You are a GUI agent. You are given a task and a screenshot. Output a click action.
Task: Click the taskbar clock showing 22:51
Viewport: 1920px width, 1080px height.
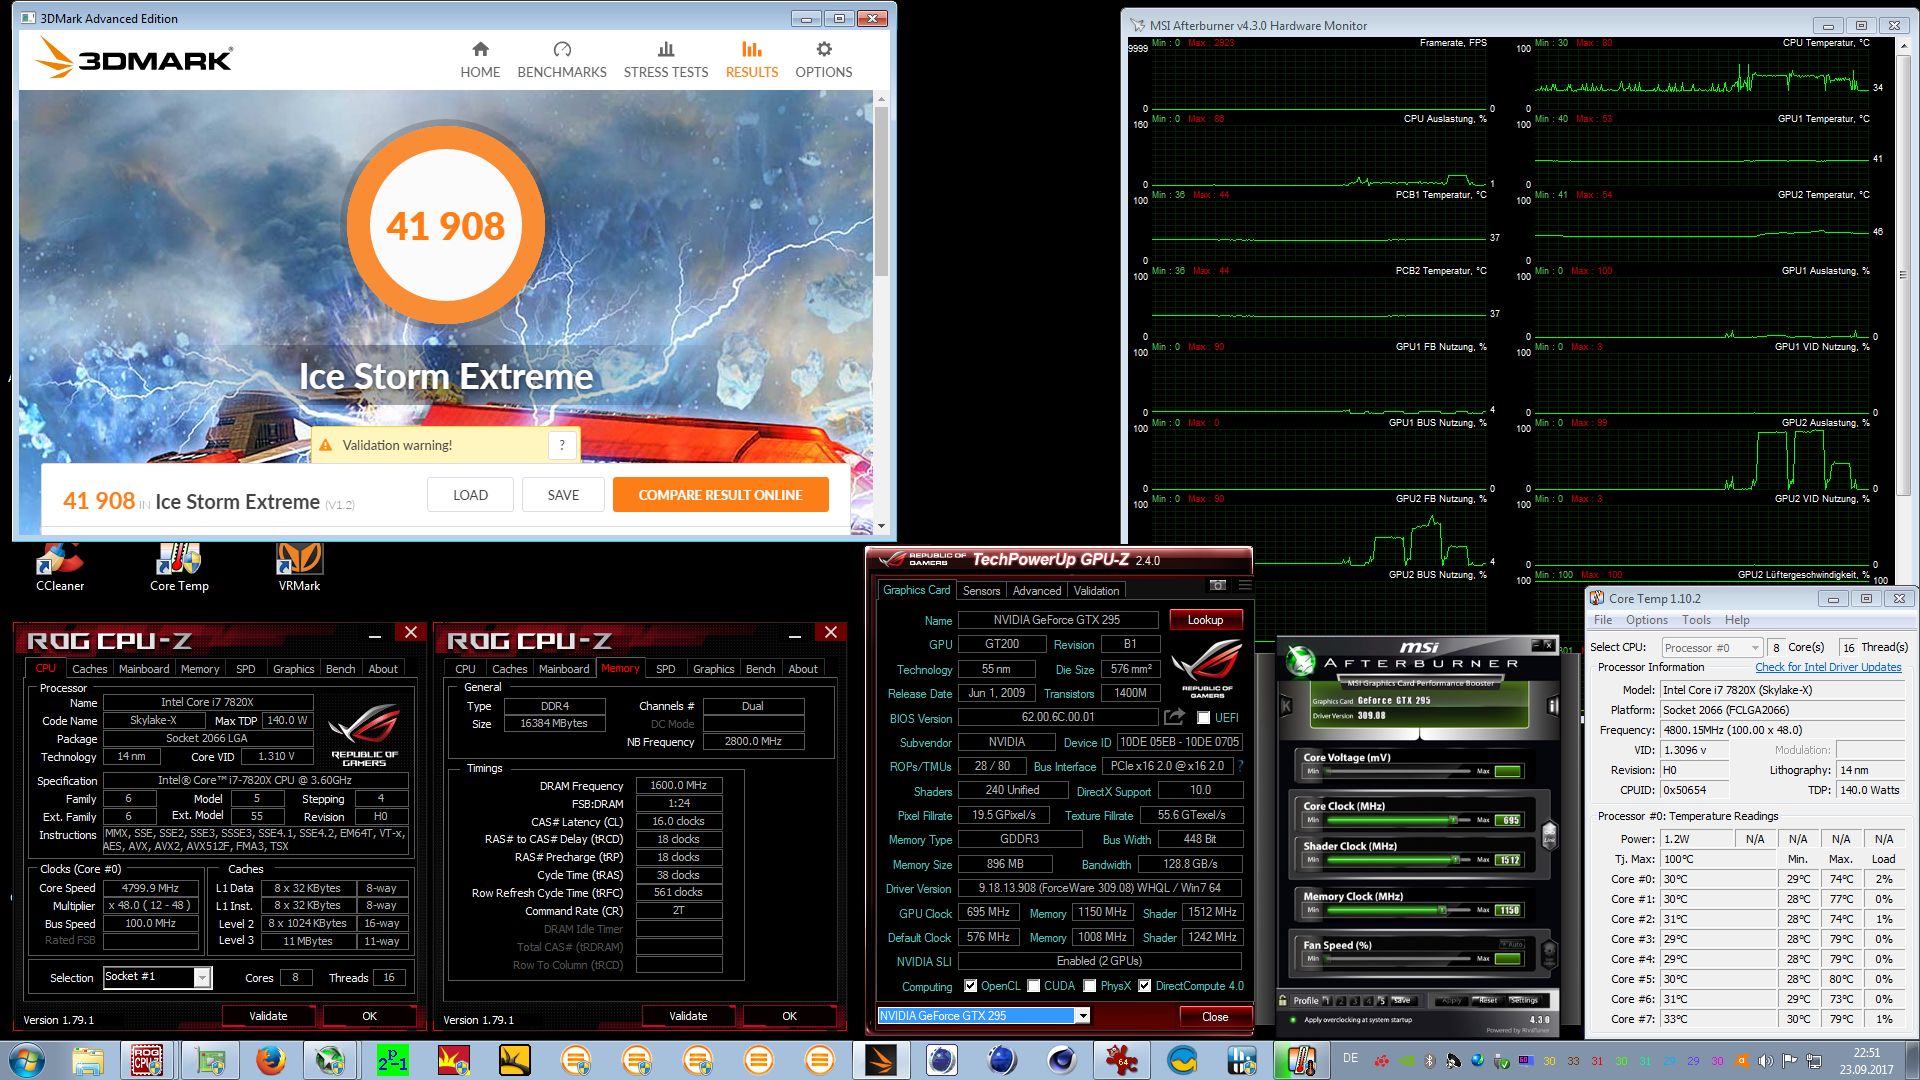[1866, 1053]
